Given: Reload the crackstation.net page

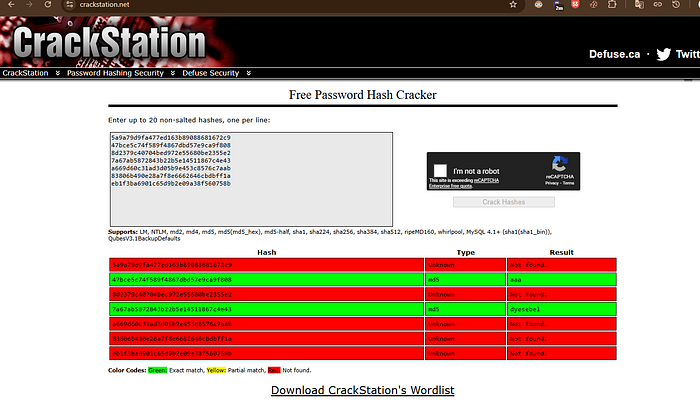Looking at the screenshot, I should [x=48, y=4].
